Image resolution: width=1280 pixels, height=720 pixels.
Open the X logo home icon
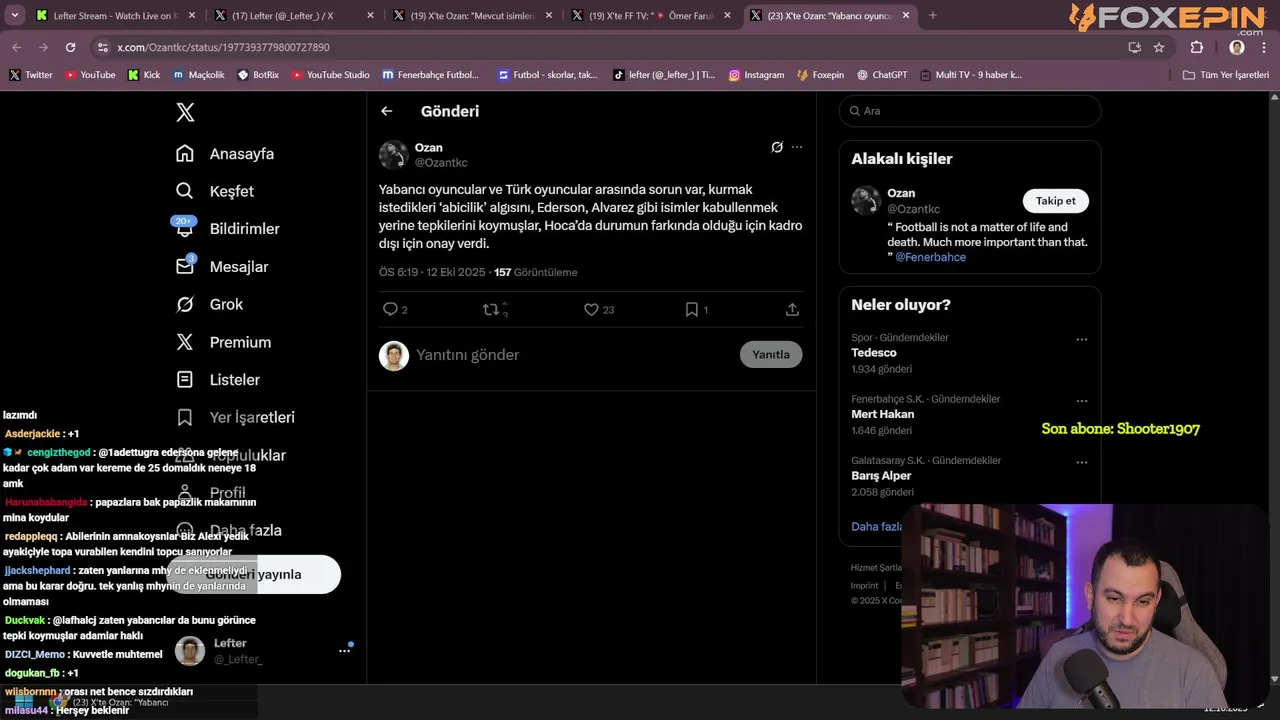pos(185,112)
